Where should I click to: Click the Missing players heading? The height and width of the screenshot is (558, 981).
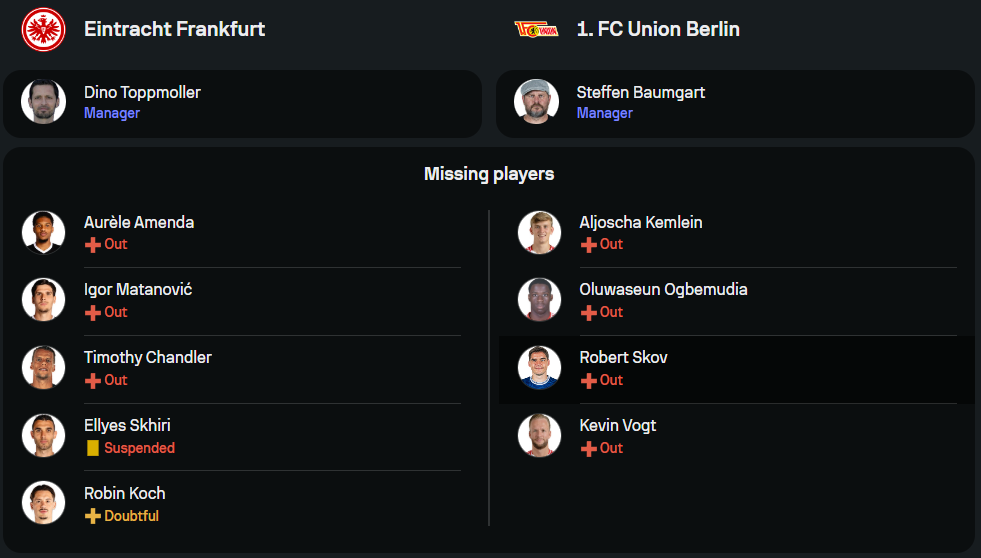[489, 174]
